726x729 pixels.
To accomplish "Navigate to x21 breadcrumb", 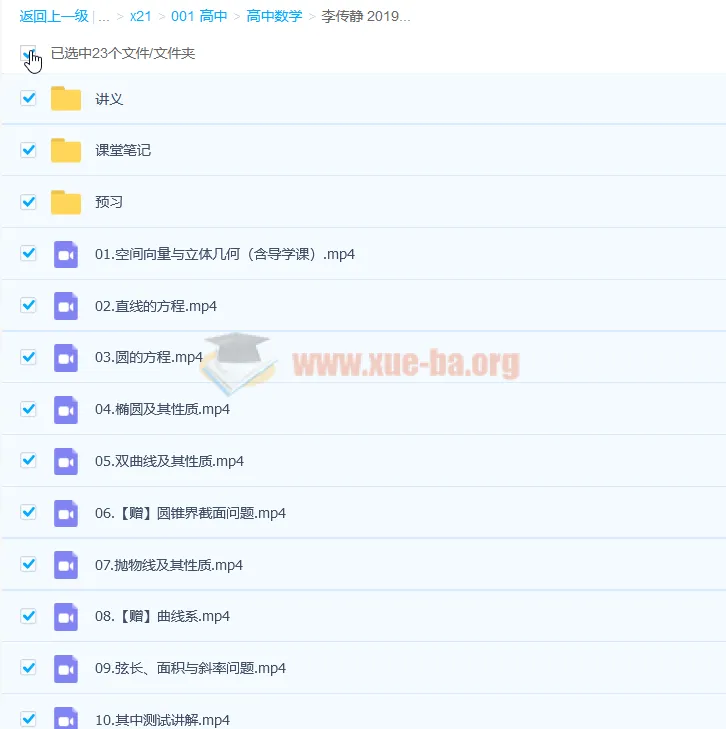I will point(141,16).
